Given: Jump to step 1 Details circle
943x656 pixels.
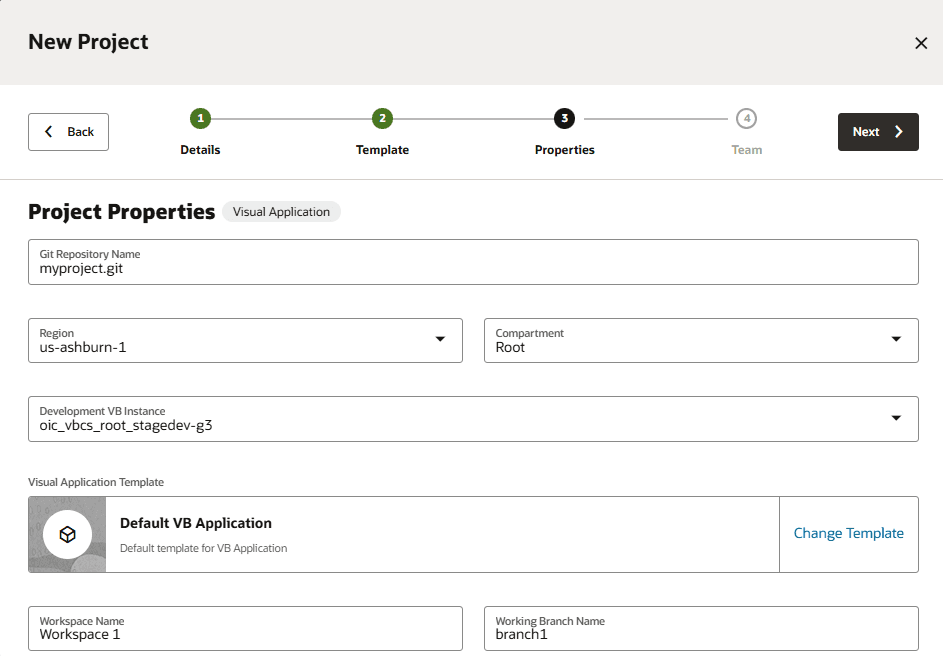Looking at the screenshot, I should pos(200,118).
